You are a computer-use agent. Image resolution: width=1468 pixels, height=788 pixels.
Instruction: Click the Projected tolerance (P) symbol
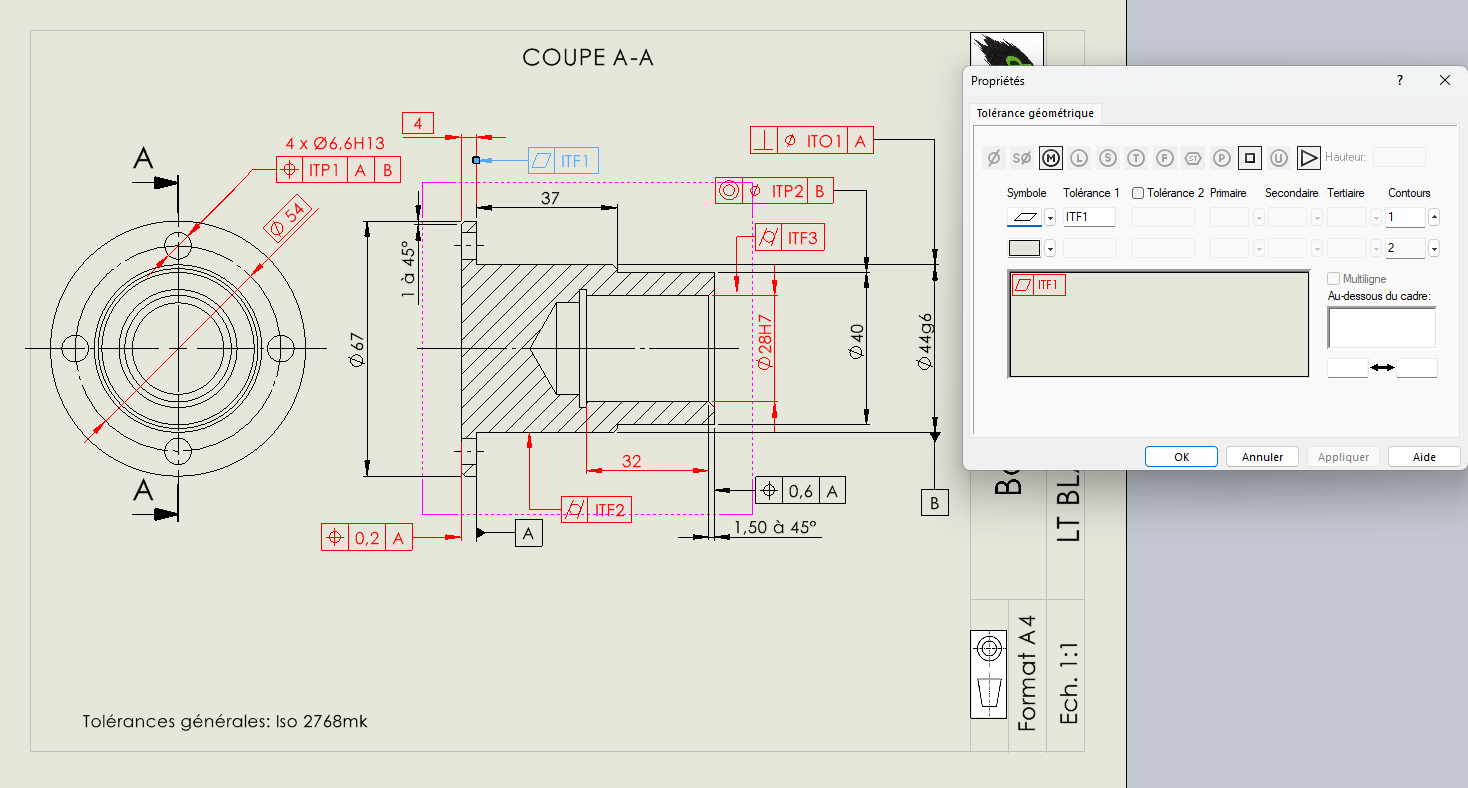[x=1221, y=157]
